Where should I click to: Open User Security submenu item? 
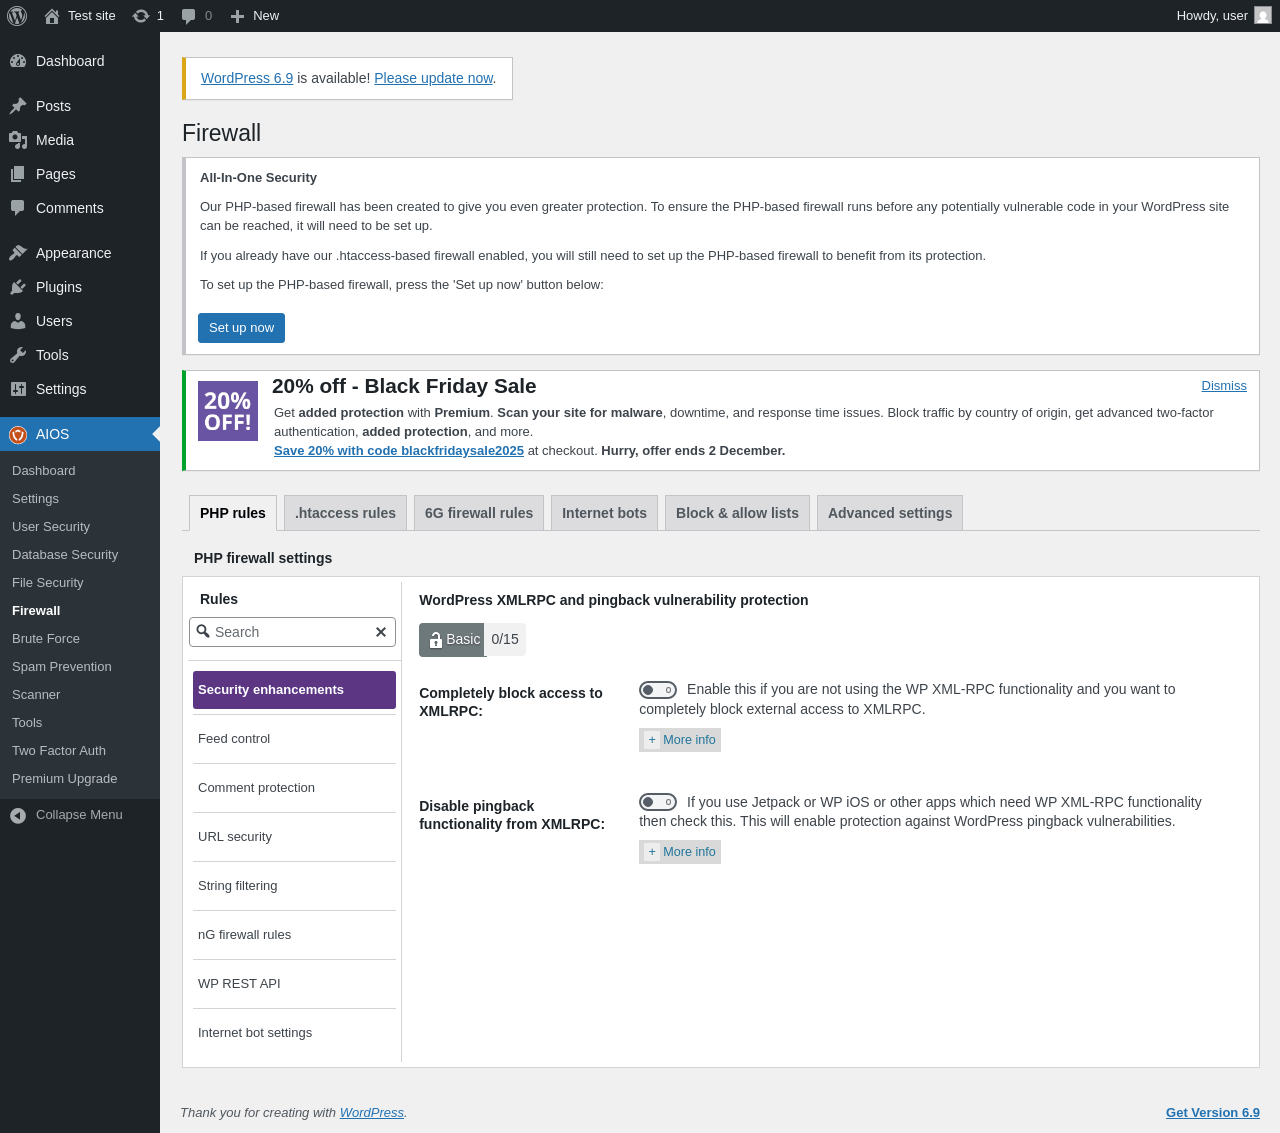pyautogui.click(x=80, y=527)
